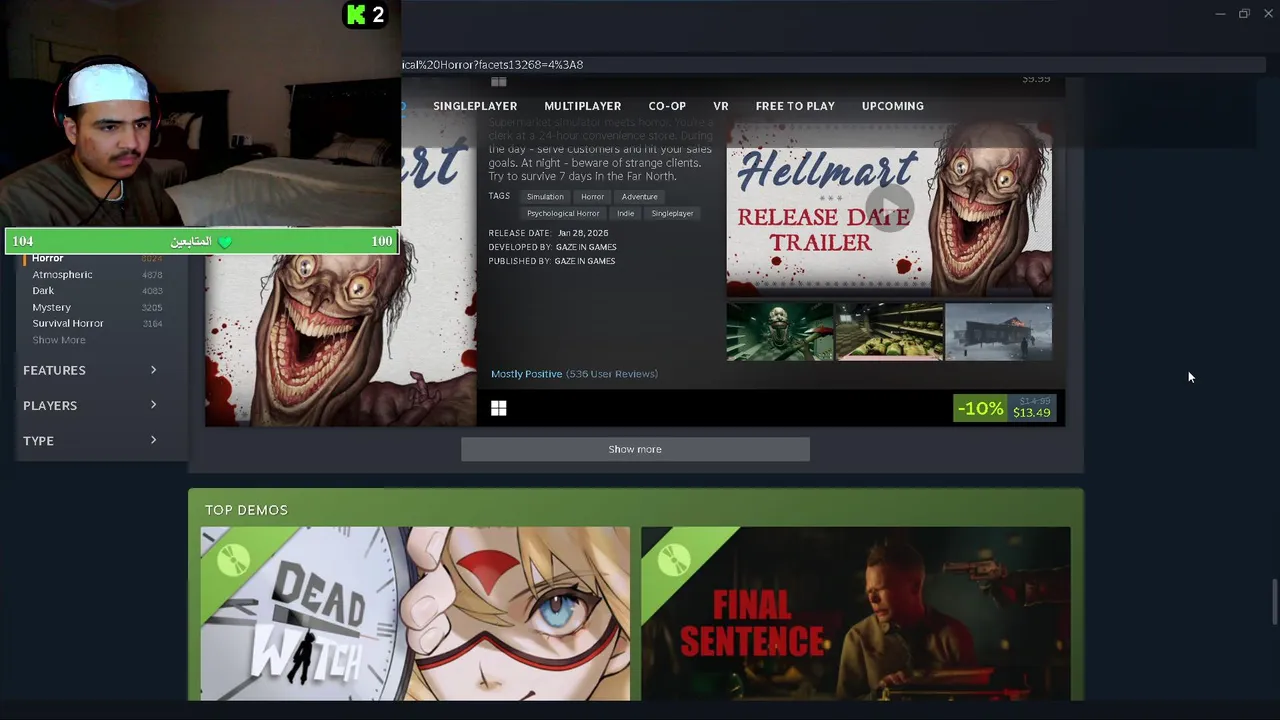This screenshot has width=1280, height=720.
Task: Open the SINGLEPLAYER tab
Action: 475,106
